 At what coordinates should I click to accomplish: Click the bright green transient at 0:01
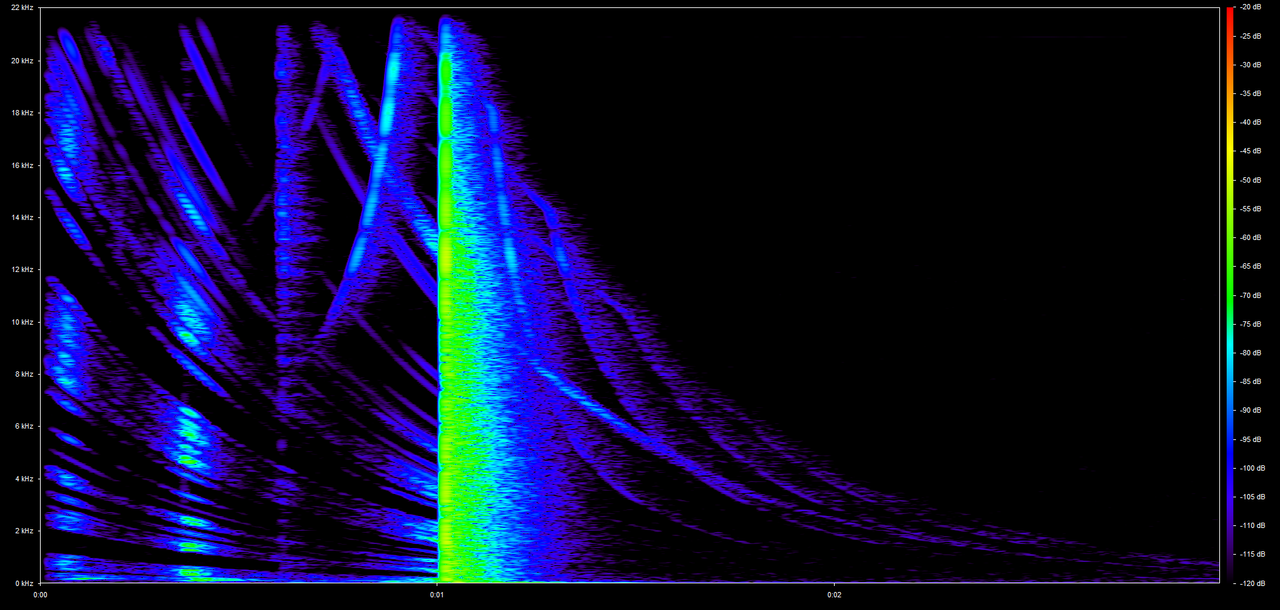coord(446,300)
